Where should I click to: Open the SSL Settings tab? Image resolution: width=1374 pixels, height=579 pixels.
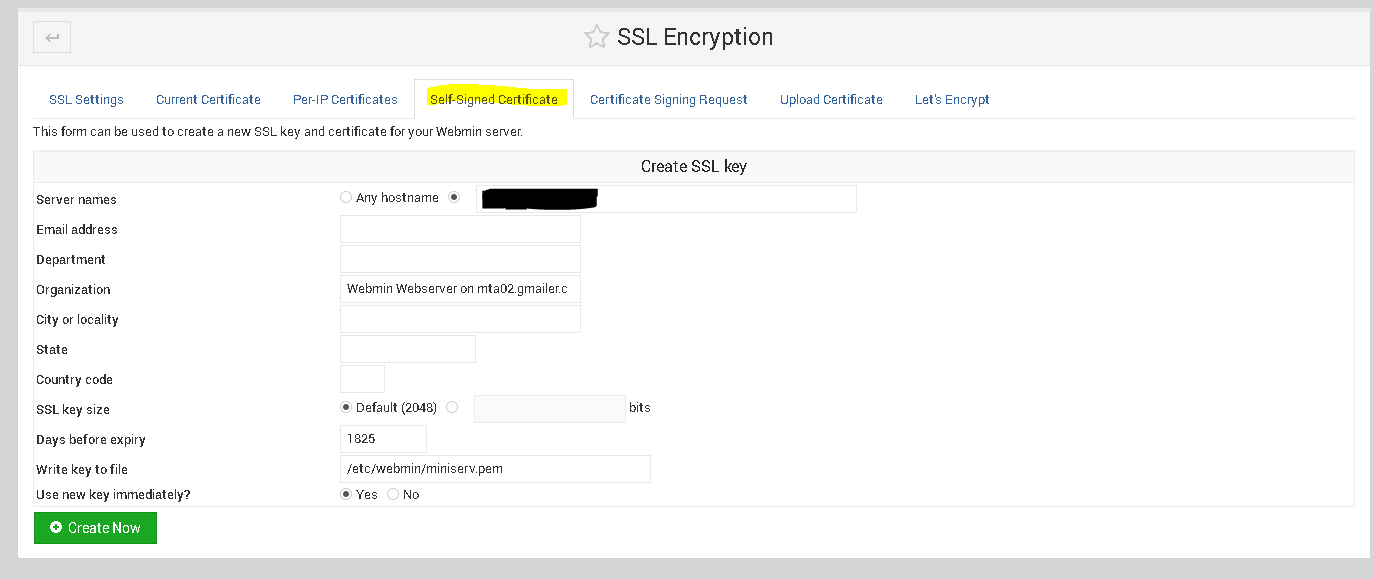86,99
